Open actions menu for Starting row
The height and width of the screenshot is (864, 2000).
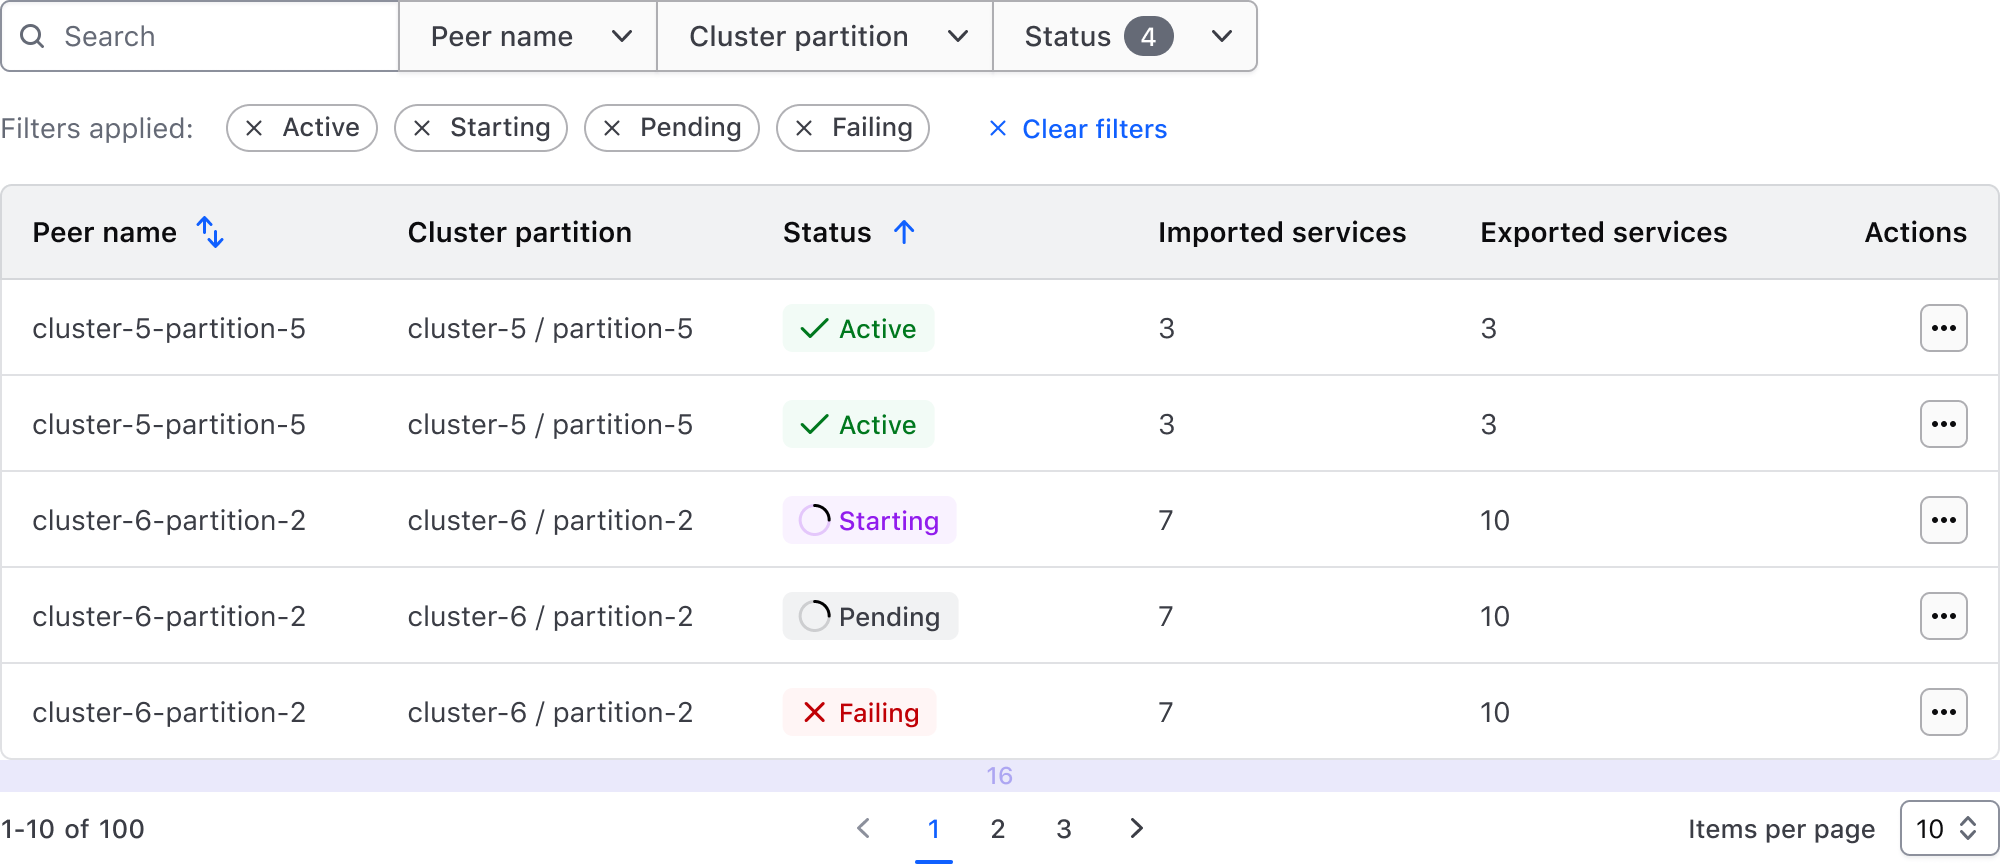[1943, 520]
